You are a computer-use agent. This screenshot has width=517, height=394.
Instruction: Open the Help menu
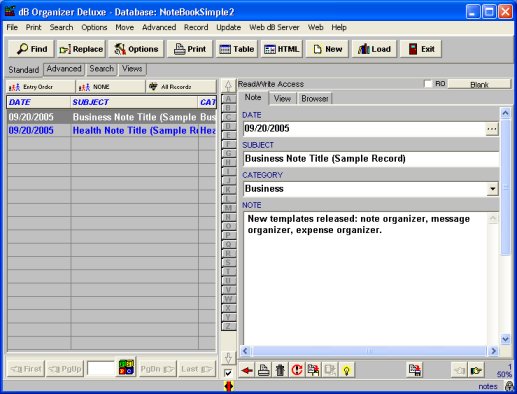339,27
